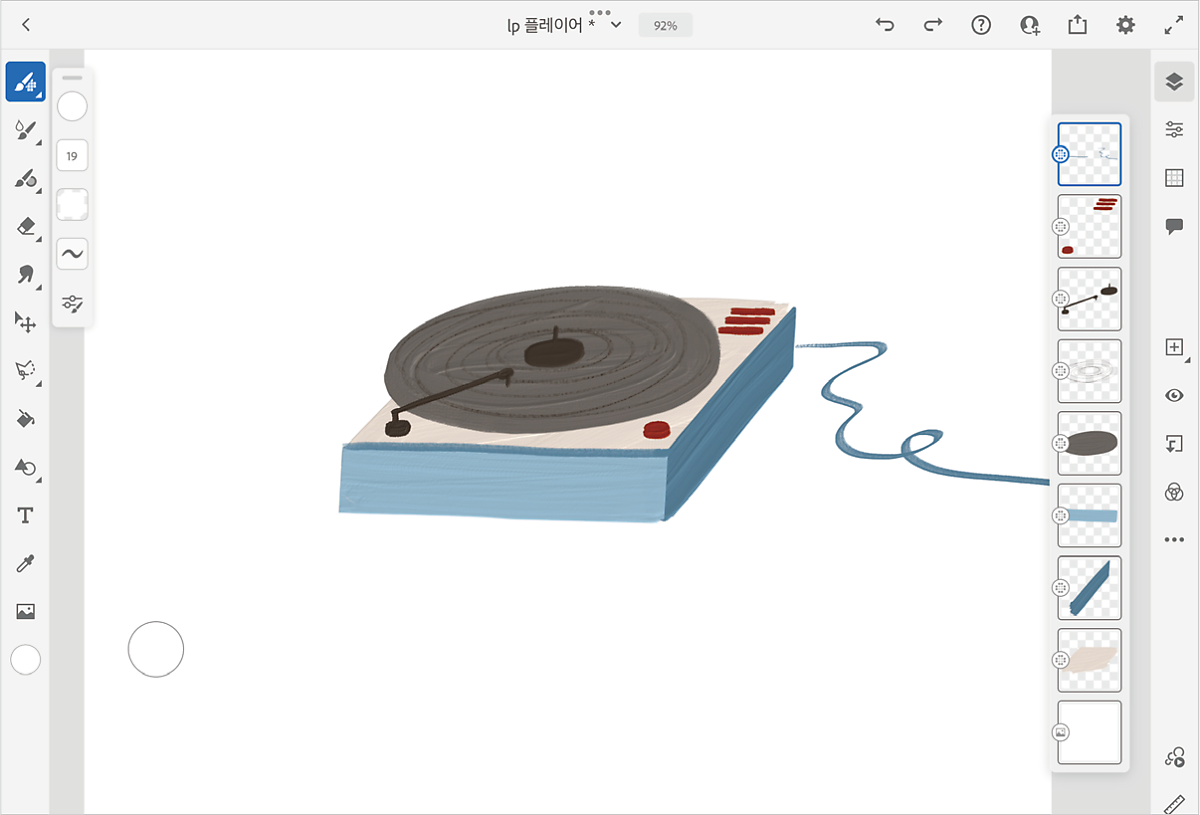Viewport: 1200px width, 815px height.
Task: Select the Live brushes tool
Action: pyautogui.click(x=25, y=130)
